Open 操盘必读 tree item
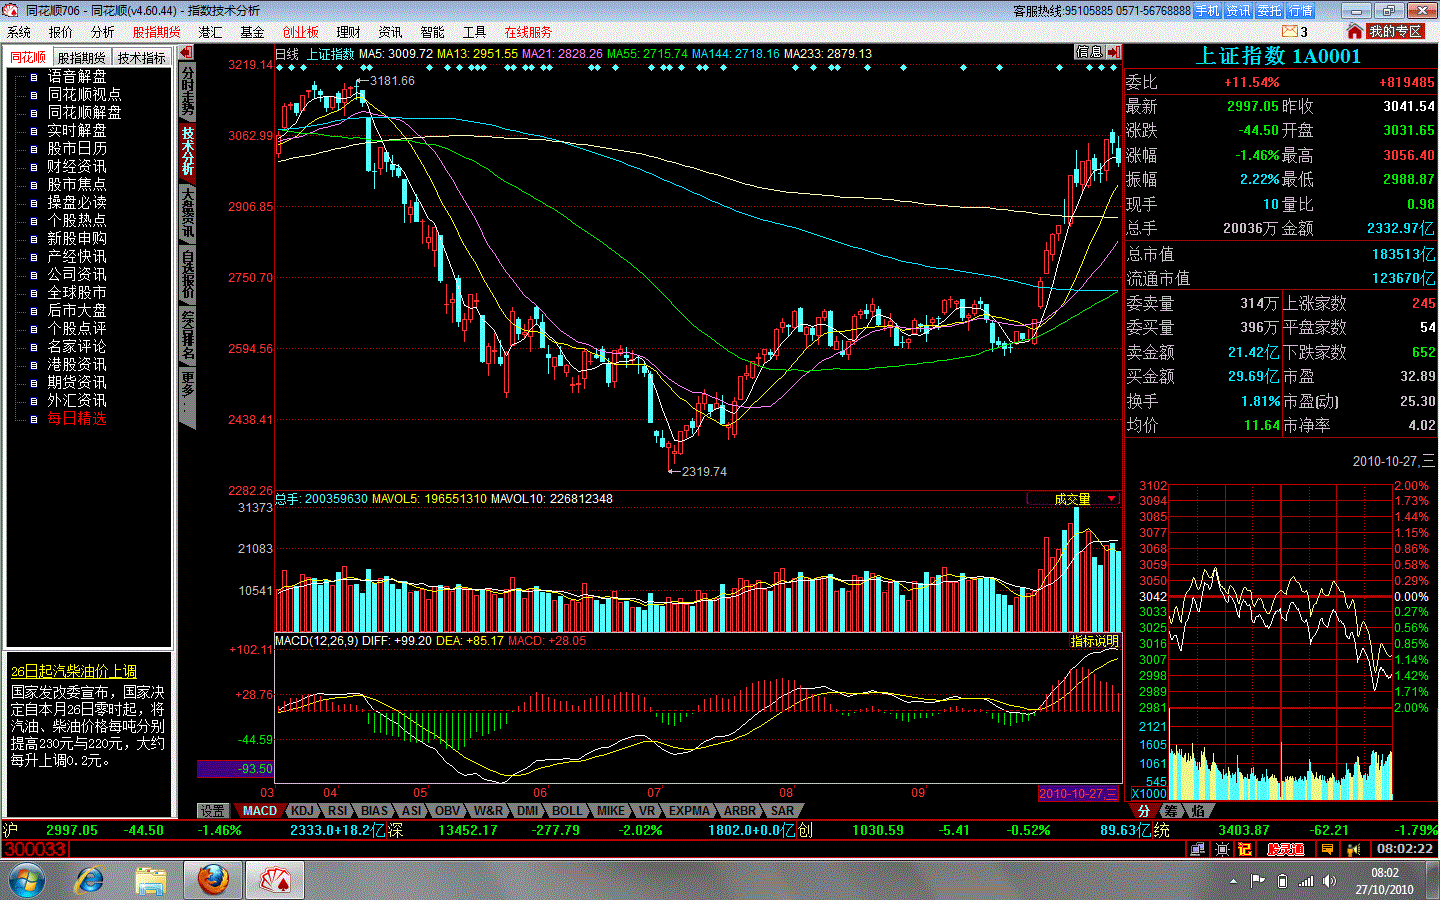 (x=76, y=202)
